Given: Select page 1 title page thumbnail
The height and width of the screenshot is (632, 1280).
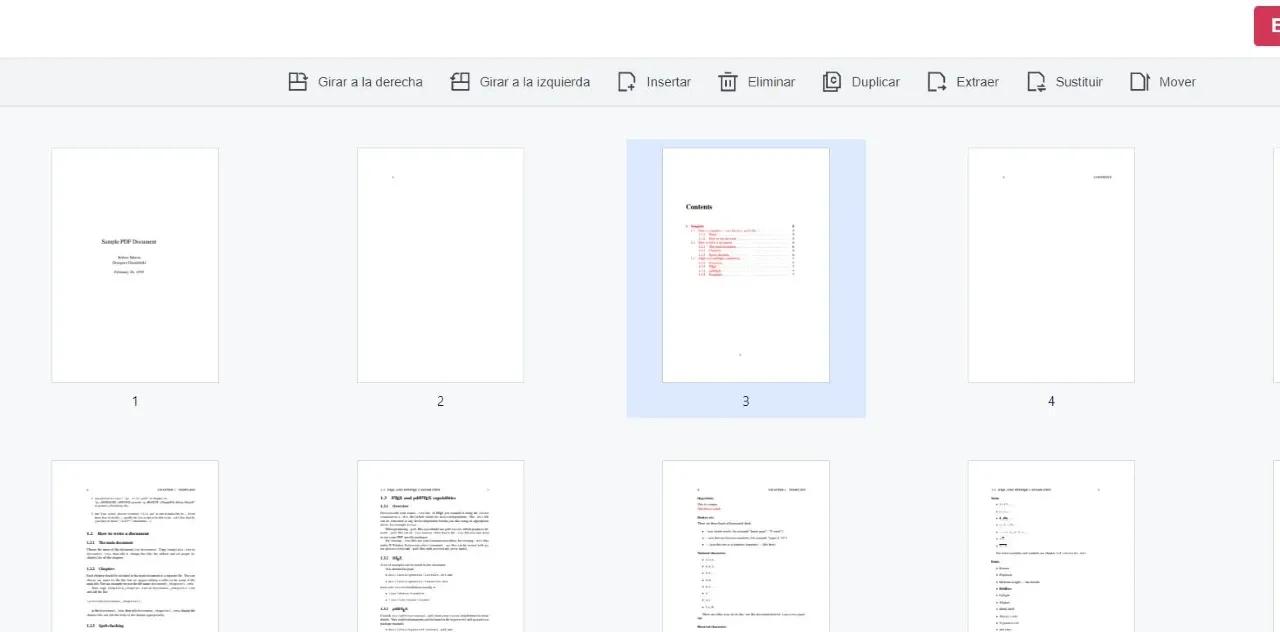Looking at the screenshot, I should pyautogui.click(x=135, y=265).
